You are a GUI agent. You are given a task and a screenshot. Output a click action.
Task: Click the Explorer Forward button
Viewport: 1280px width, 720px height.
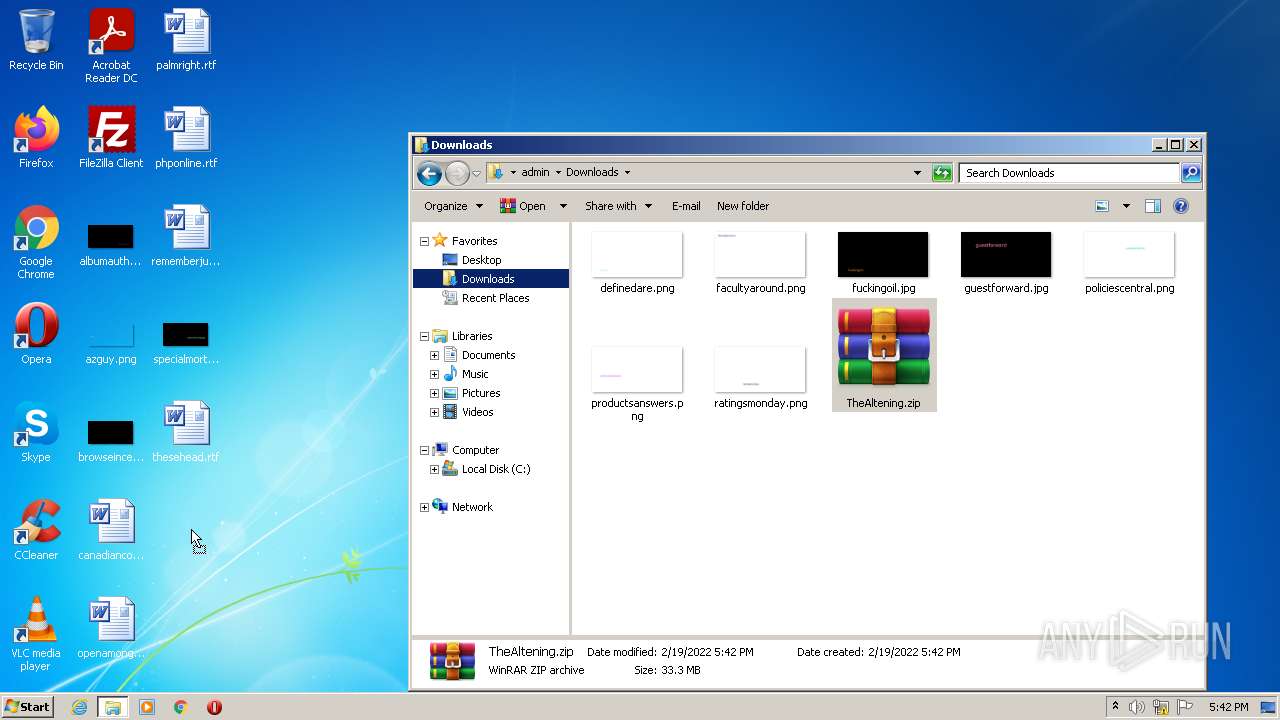(457, 173)
